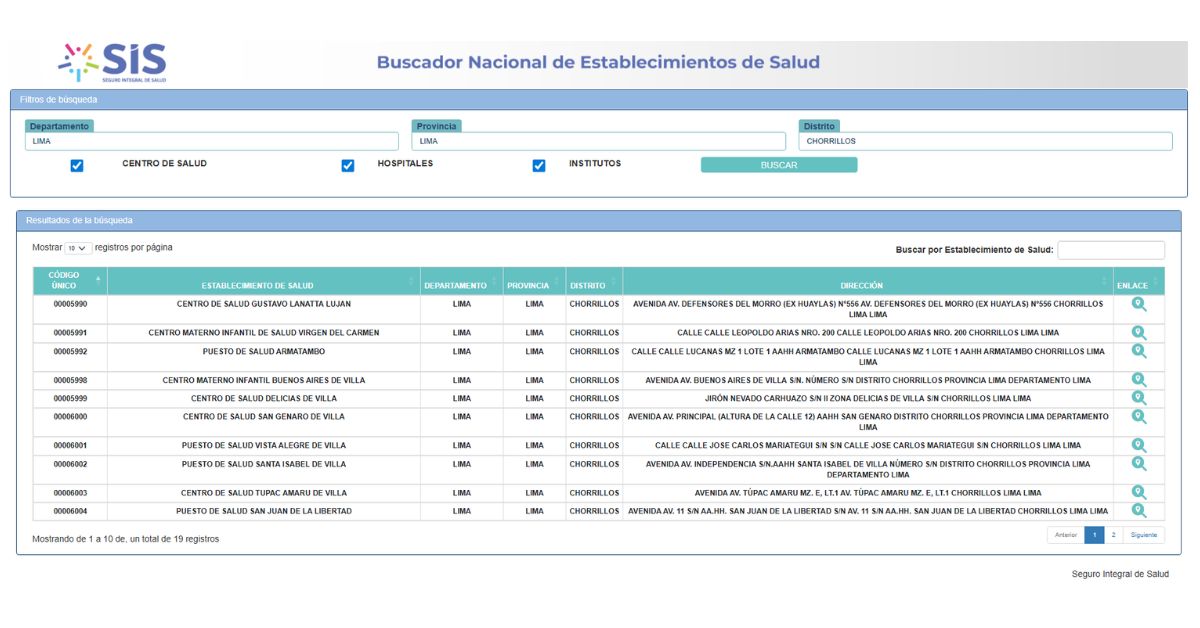Sort by Establecimiento de Salud column

[x=263, y=281]
